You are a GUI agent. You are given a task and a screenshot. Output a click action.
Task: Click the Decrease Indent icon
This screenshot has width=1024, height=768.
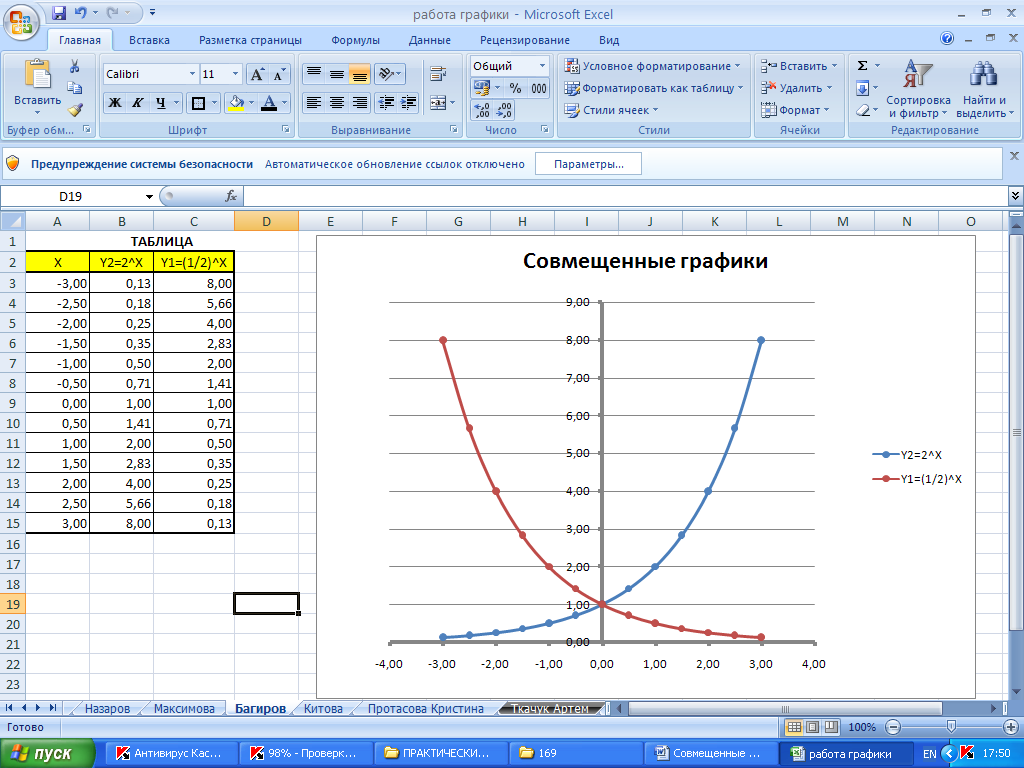click(x=386, y=103)
